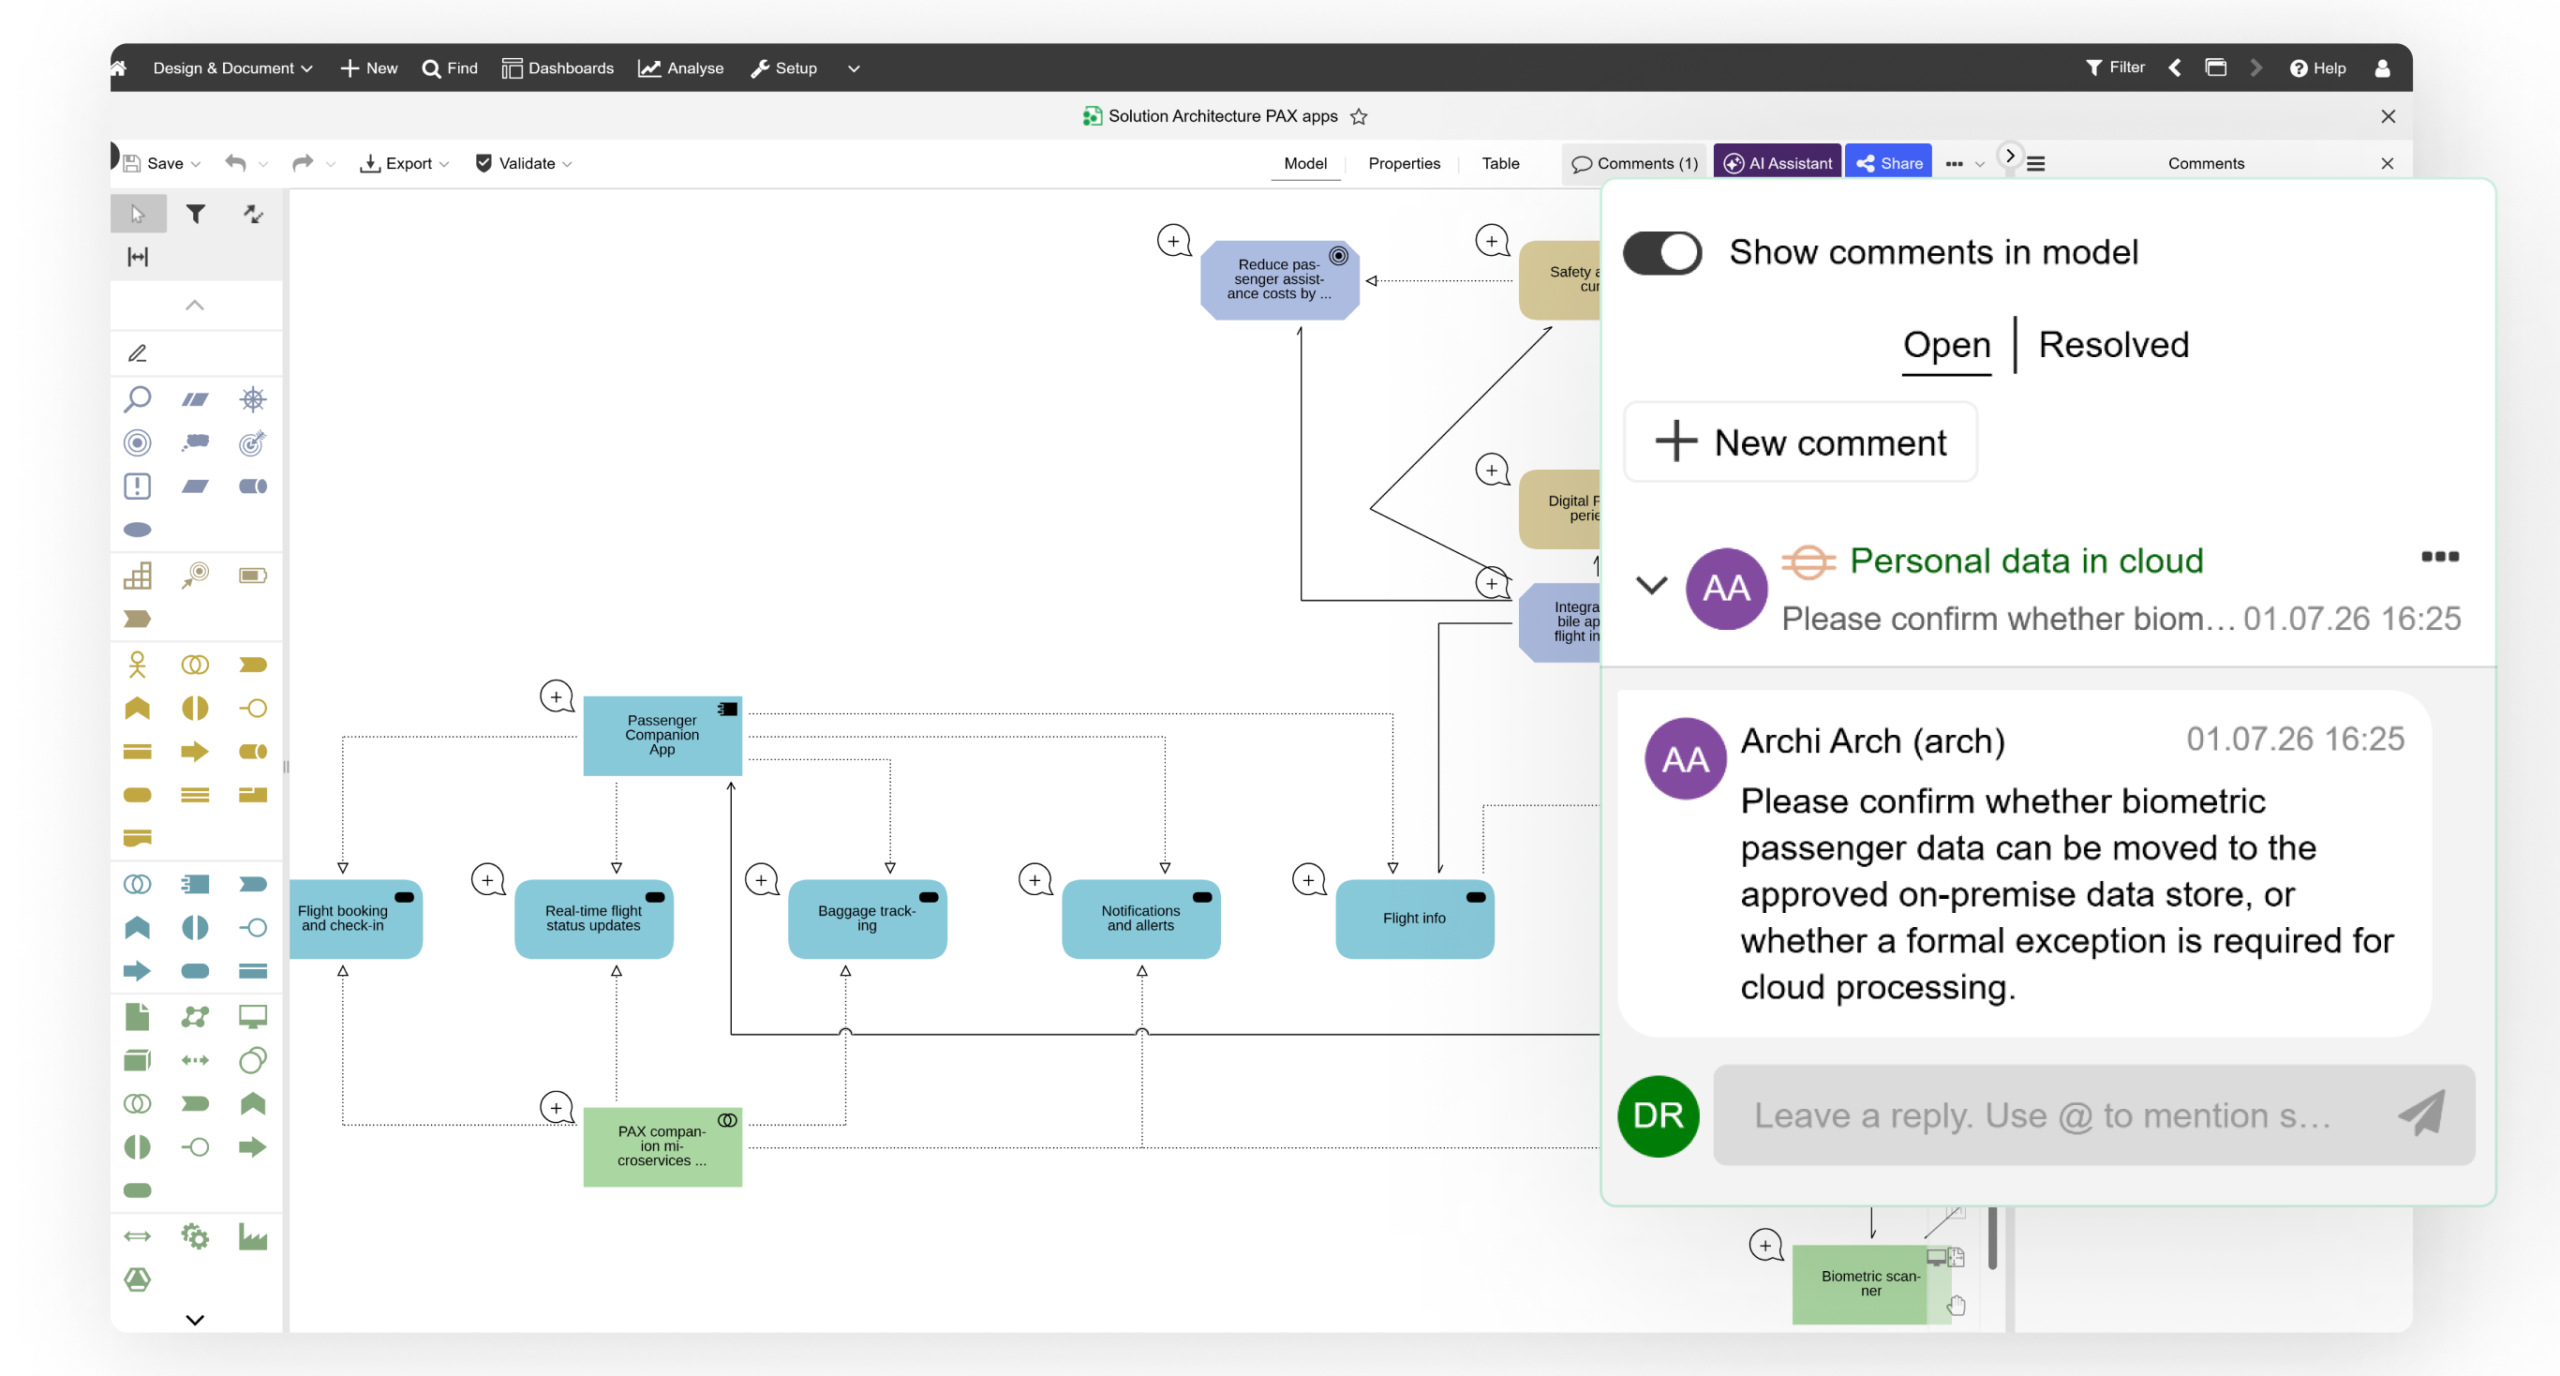The height and width of the screenshot is (1376, 2560).
Task: Select the pencil drawing tool
Action: 138,353
